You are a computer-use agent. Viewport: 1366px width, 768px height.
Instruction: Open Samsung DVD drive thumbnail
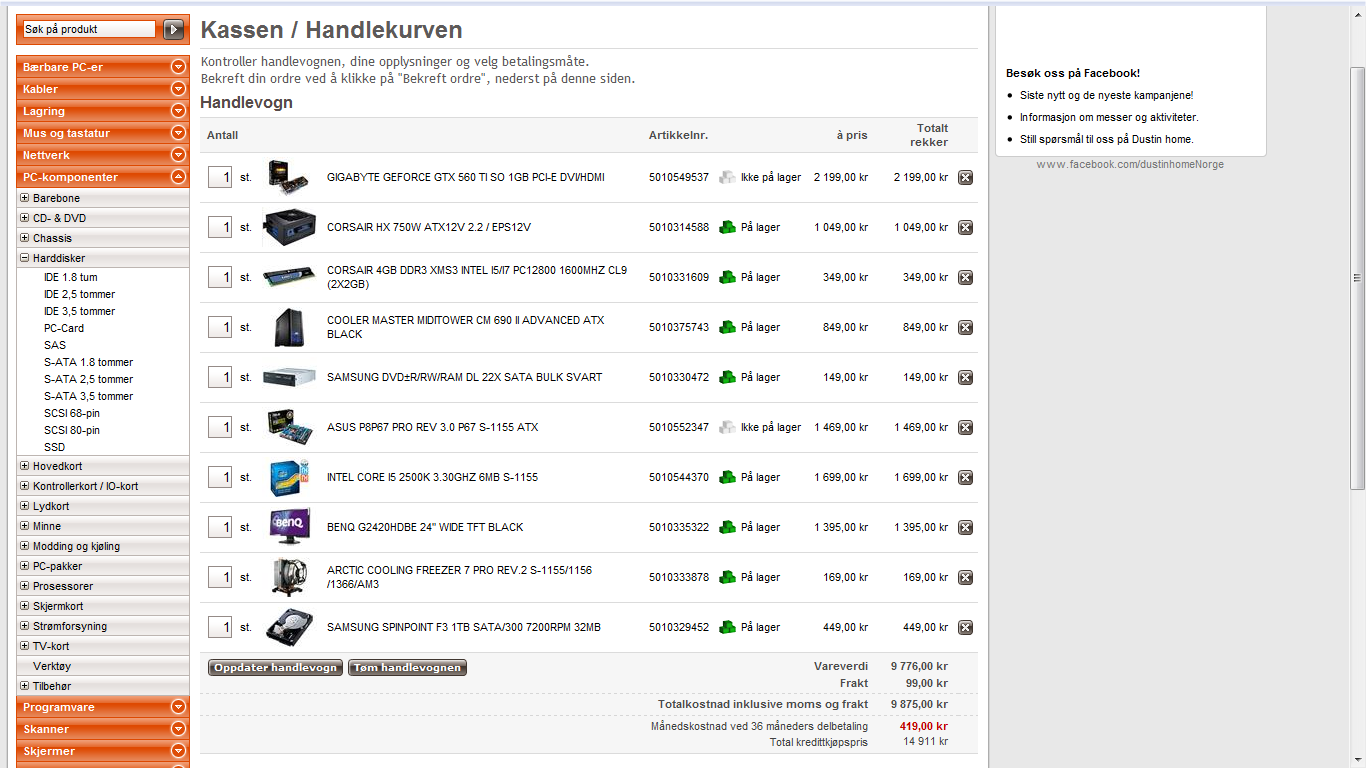point(290,377)
